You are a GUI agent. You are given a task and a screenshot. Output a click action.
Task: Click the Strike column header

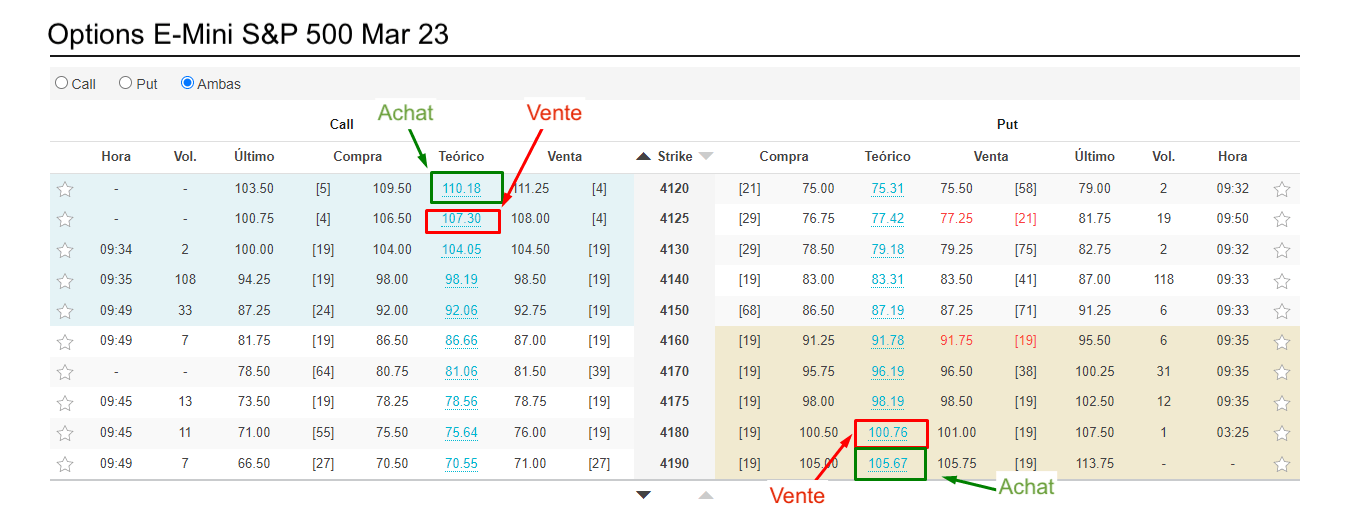[x=675, y=156]
